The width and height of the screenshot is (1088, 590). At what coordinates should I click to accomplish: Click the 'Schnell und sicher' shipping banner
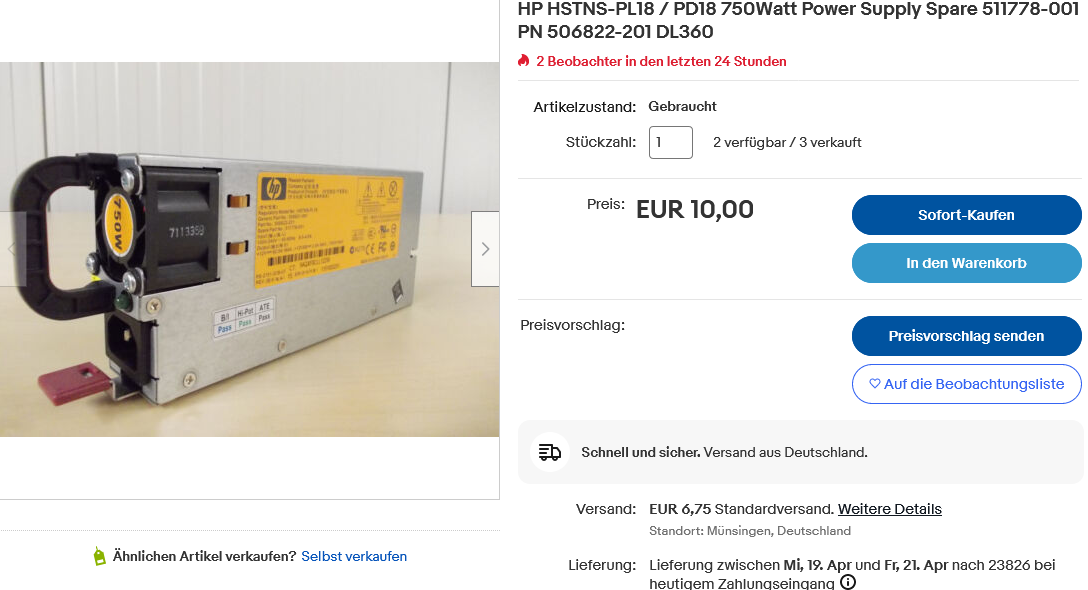800,452
